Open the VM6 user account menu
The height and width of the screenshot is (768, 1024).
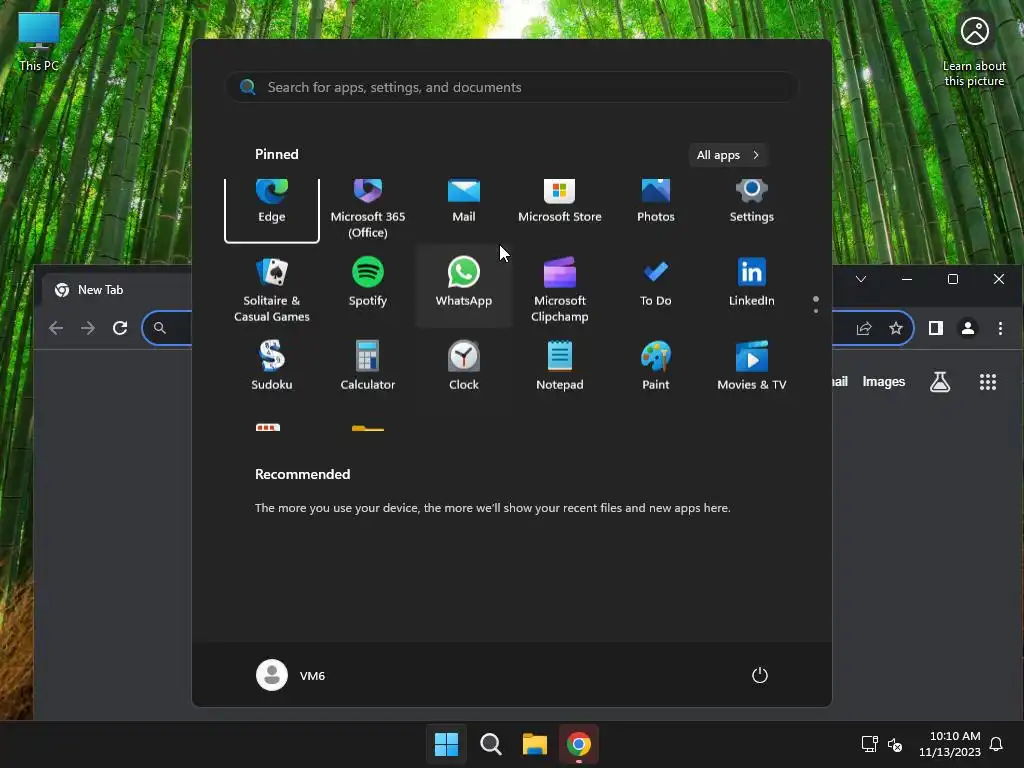291,675
